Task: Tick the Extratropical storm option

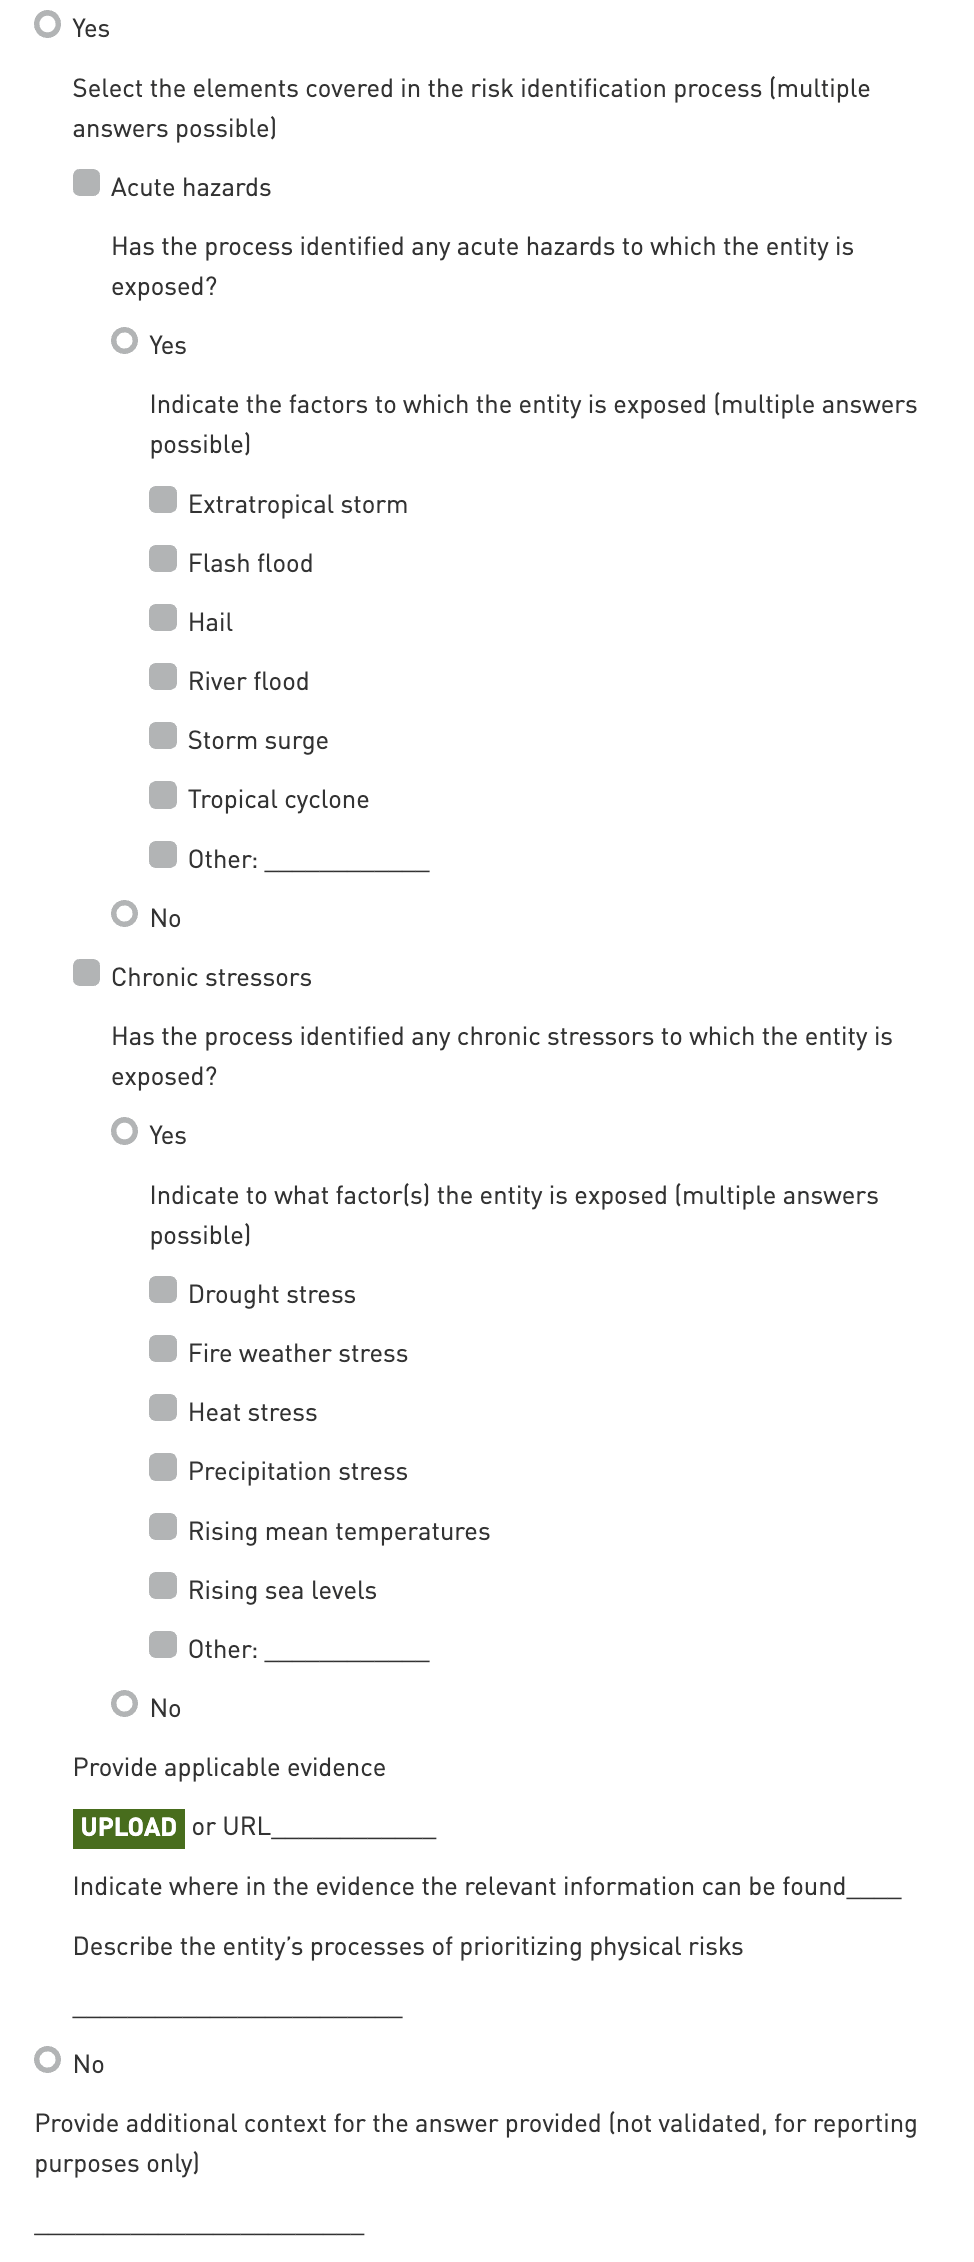Action: [x=163, y=500]
